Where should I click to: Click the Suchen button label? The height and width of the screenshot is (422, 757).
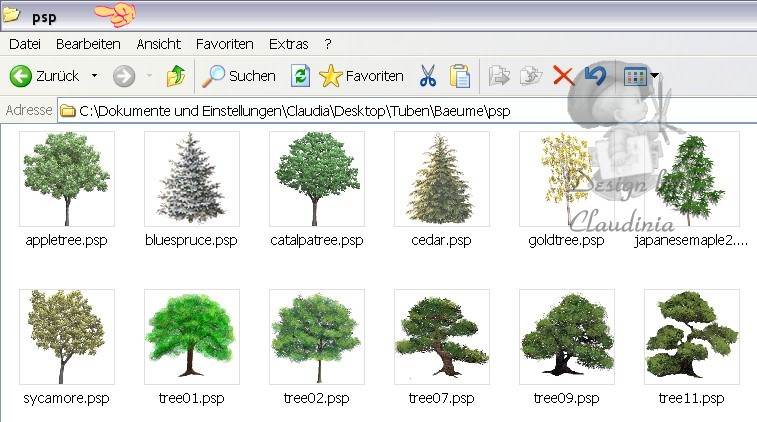[252, 76]
